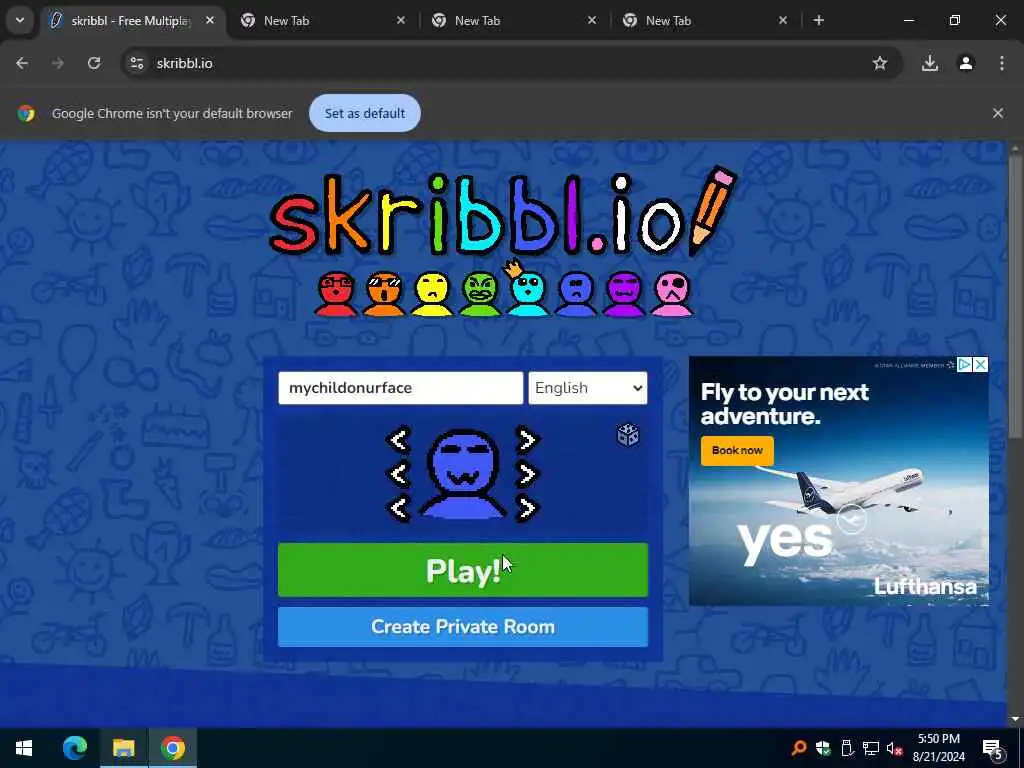The width and height of the screenshot is (1024, 768).
Task: Close the second New Tab
Action: [592, 20]
